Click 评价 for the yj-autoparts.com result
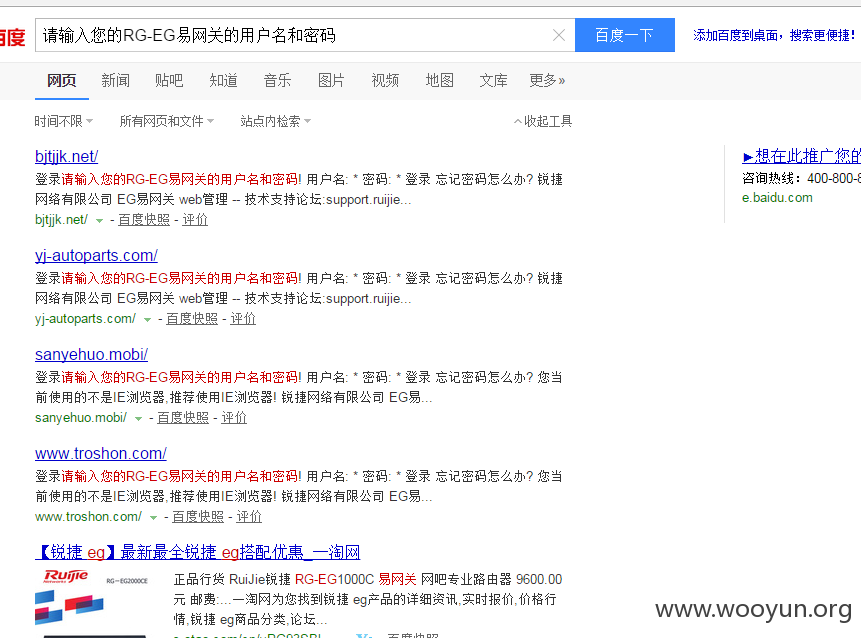The width and height of the screenshot is (861, 638). (243, 318)
